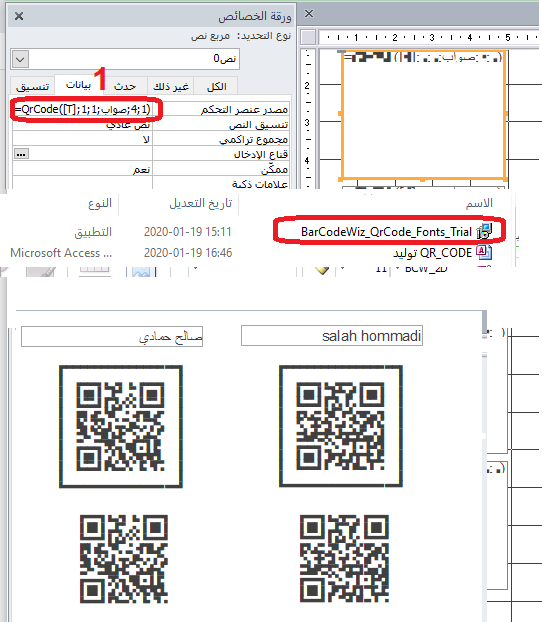Switch to the حدث tab
Screen dimensions: 542x622
125,86
